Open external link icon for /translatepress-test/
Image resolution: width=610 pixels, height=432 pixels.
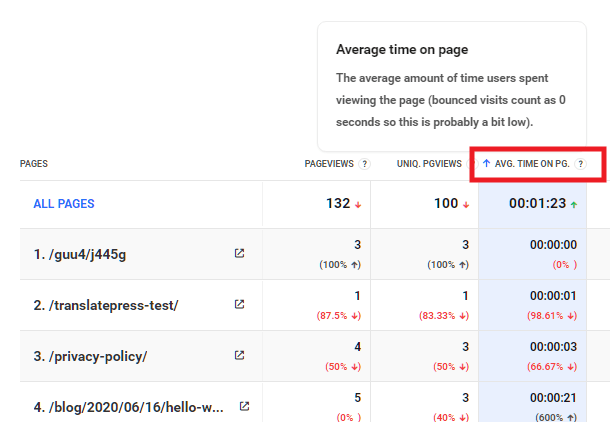(x=239, y=304)
